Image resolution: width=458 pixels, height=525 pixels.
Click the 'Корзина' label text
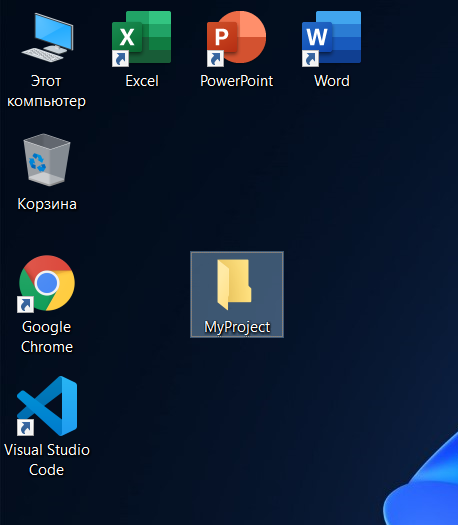click(47, 204)
